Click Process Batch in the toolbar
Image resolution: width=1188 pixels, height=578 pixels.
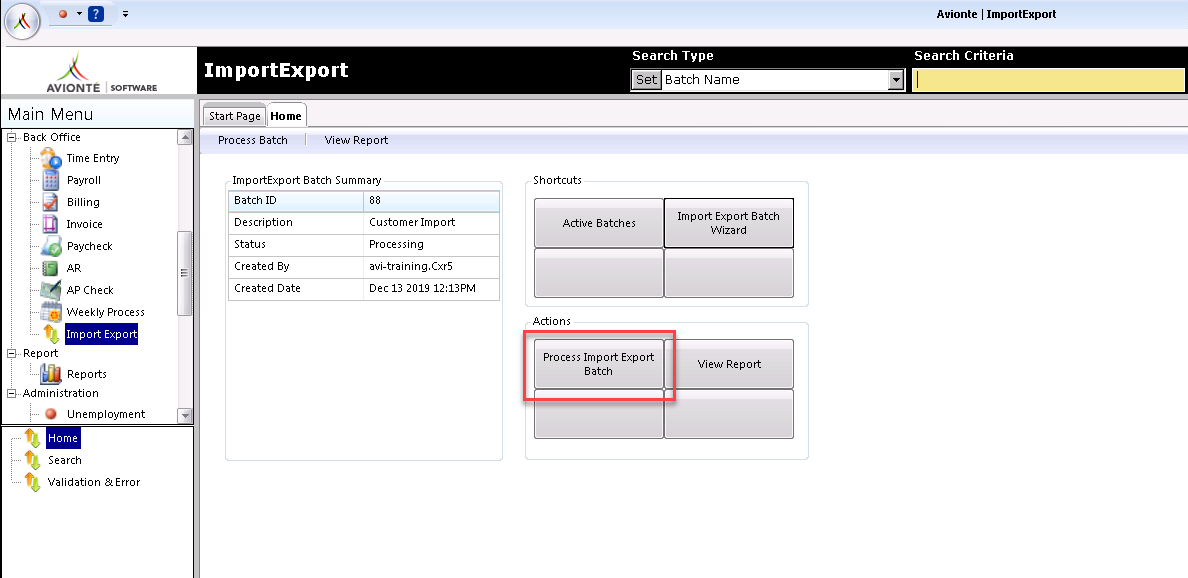tap(253, 140)
